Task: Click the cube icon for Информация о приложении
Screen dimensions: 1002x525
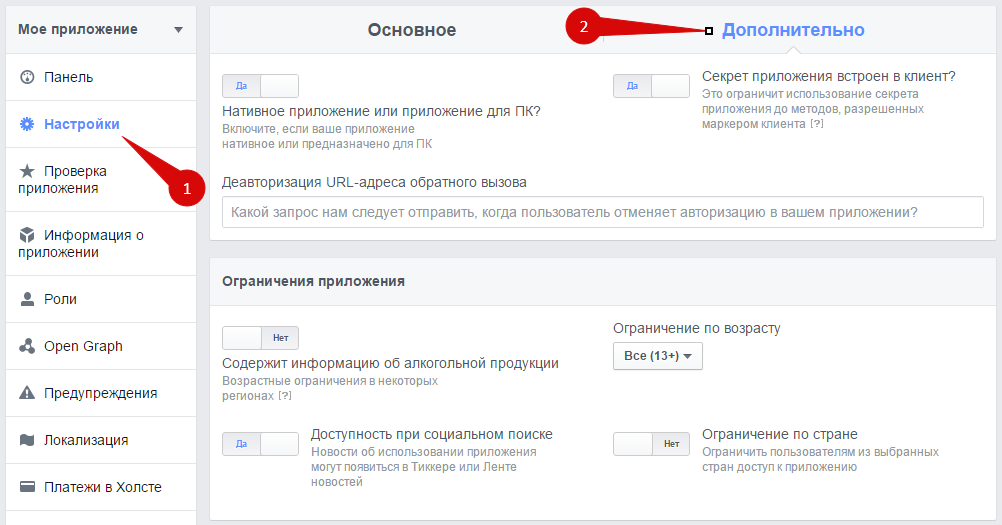Action: (x=27, y=235)
